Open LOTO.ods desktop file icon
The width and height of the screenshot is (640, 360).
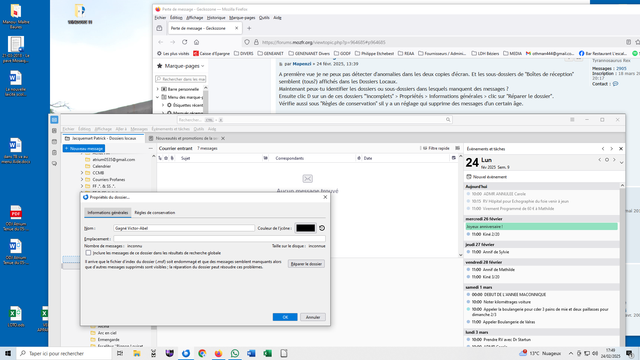(x=16, y=317)
